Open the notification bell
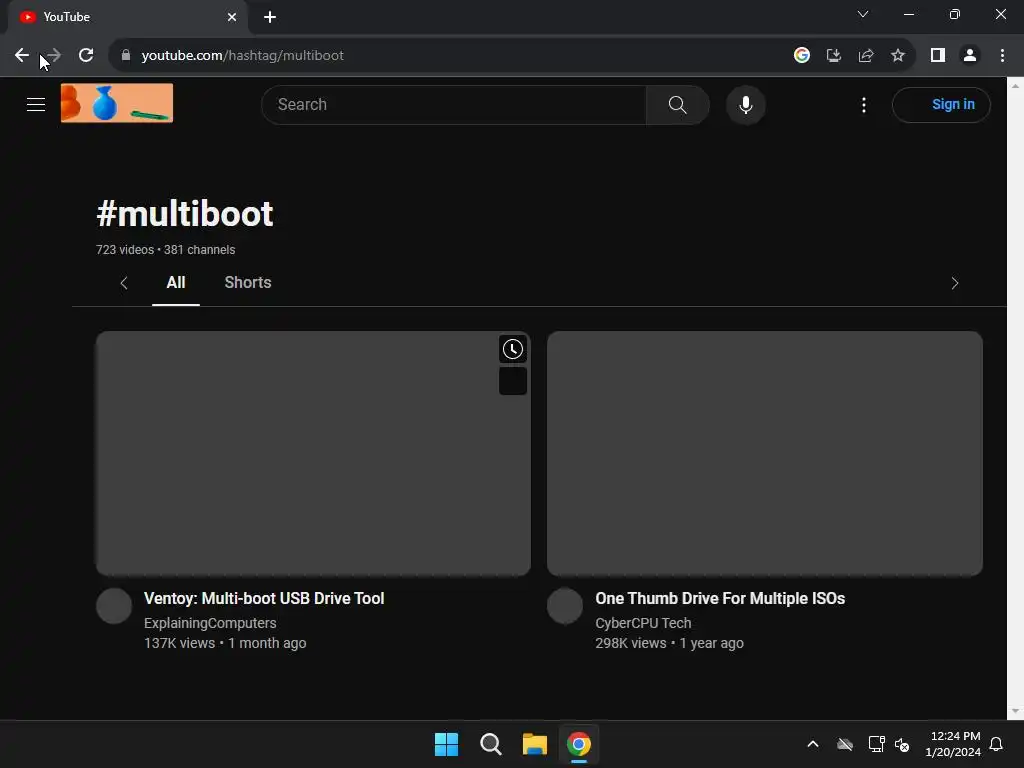 (997, 744)
